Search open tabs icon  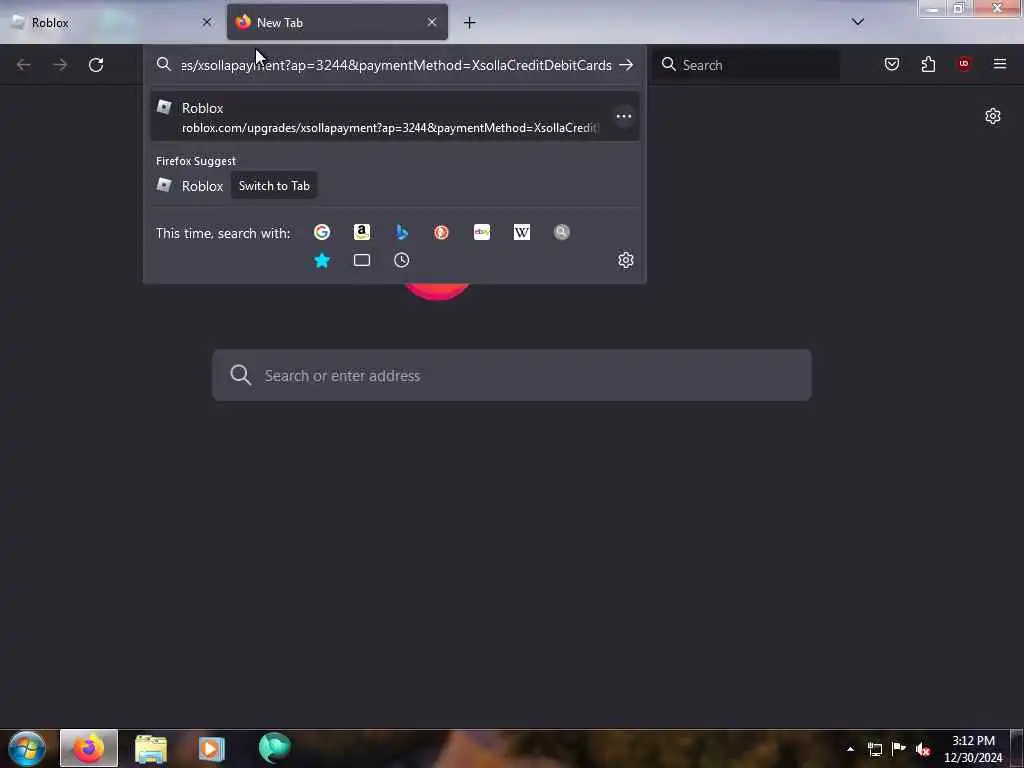[362, 261]
